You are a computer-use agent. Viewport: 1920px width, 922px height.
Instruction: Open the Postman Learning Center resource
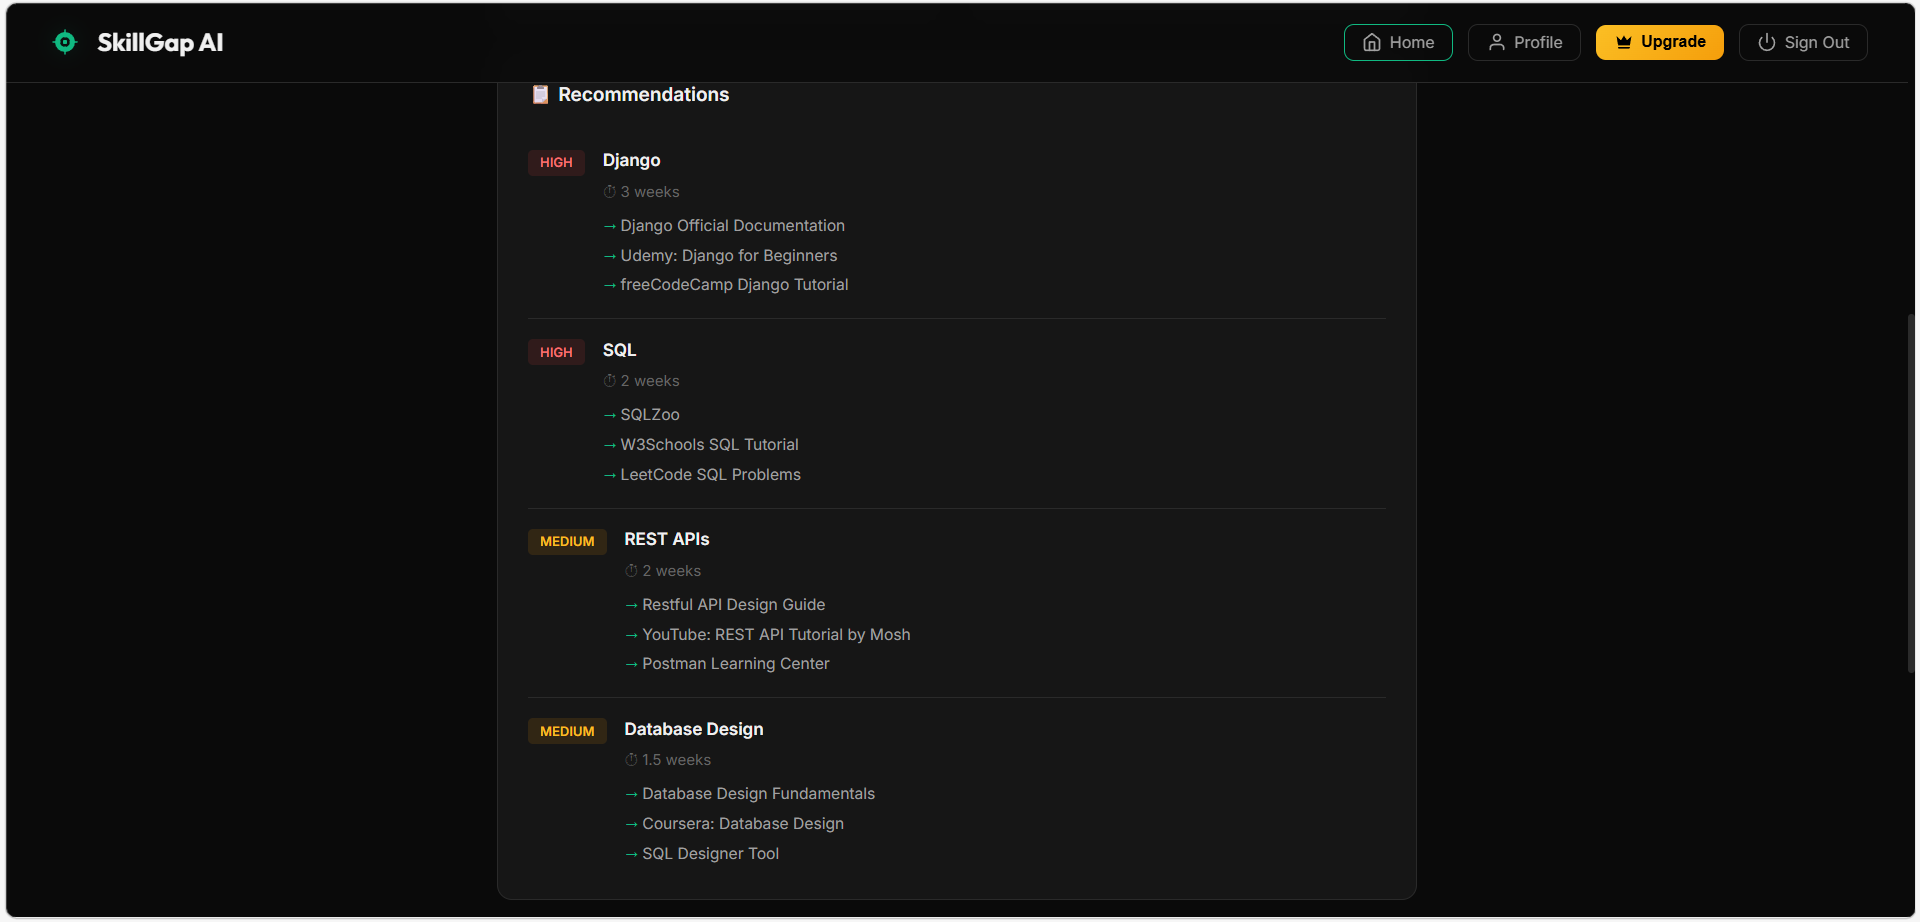tap(735, 663)
